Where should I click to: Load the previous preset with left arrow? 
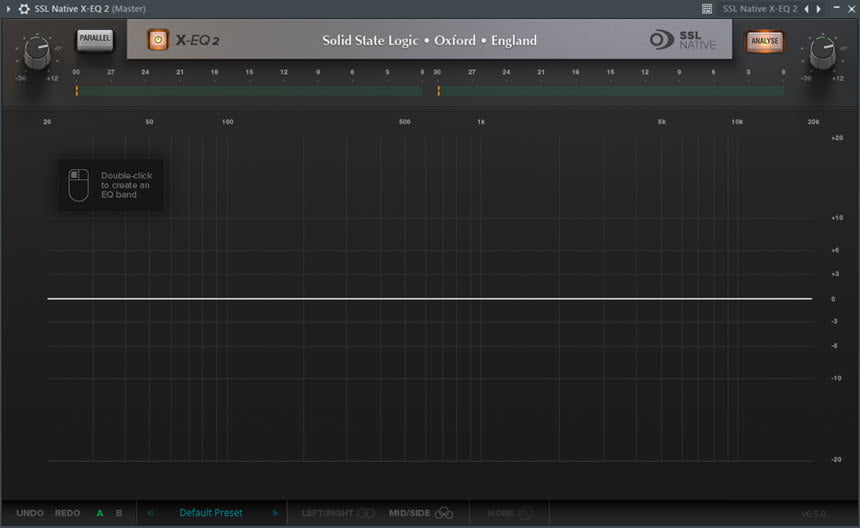click(x=150, y=513)
